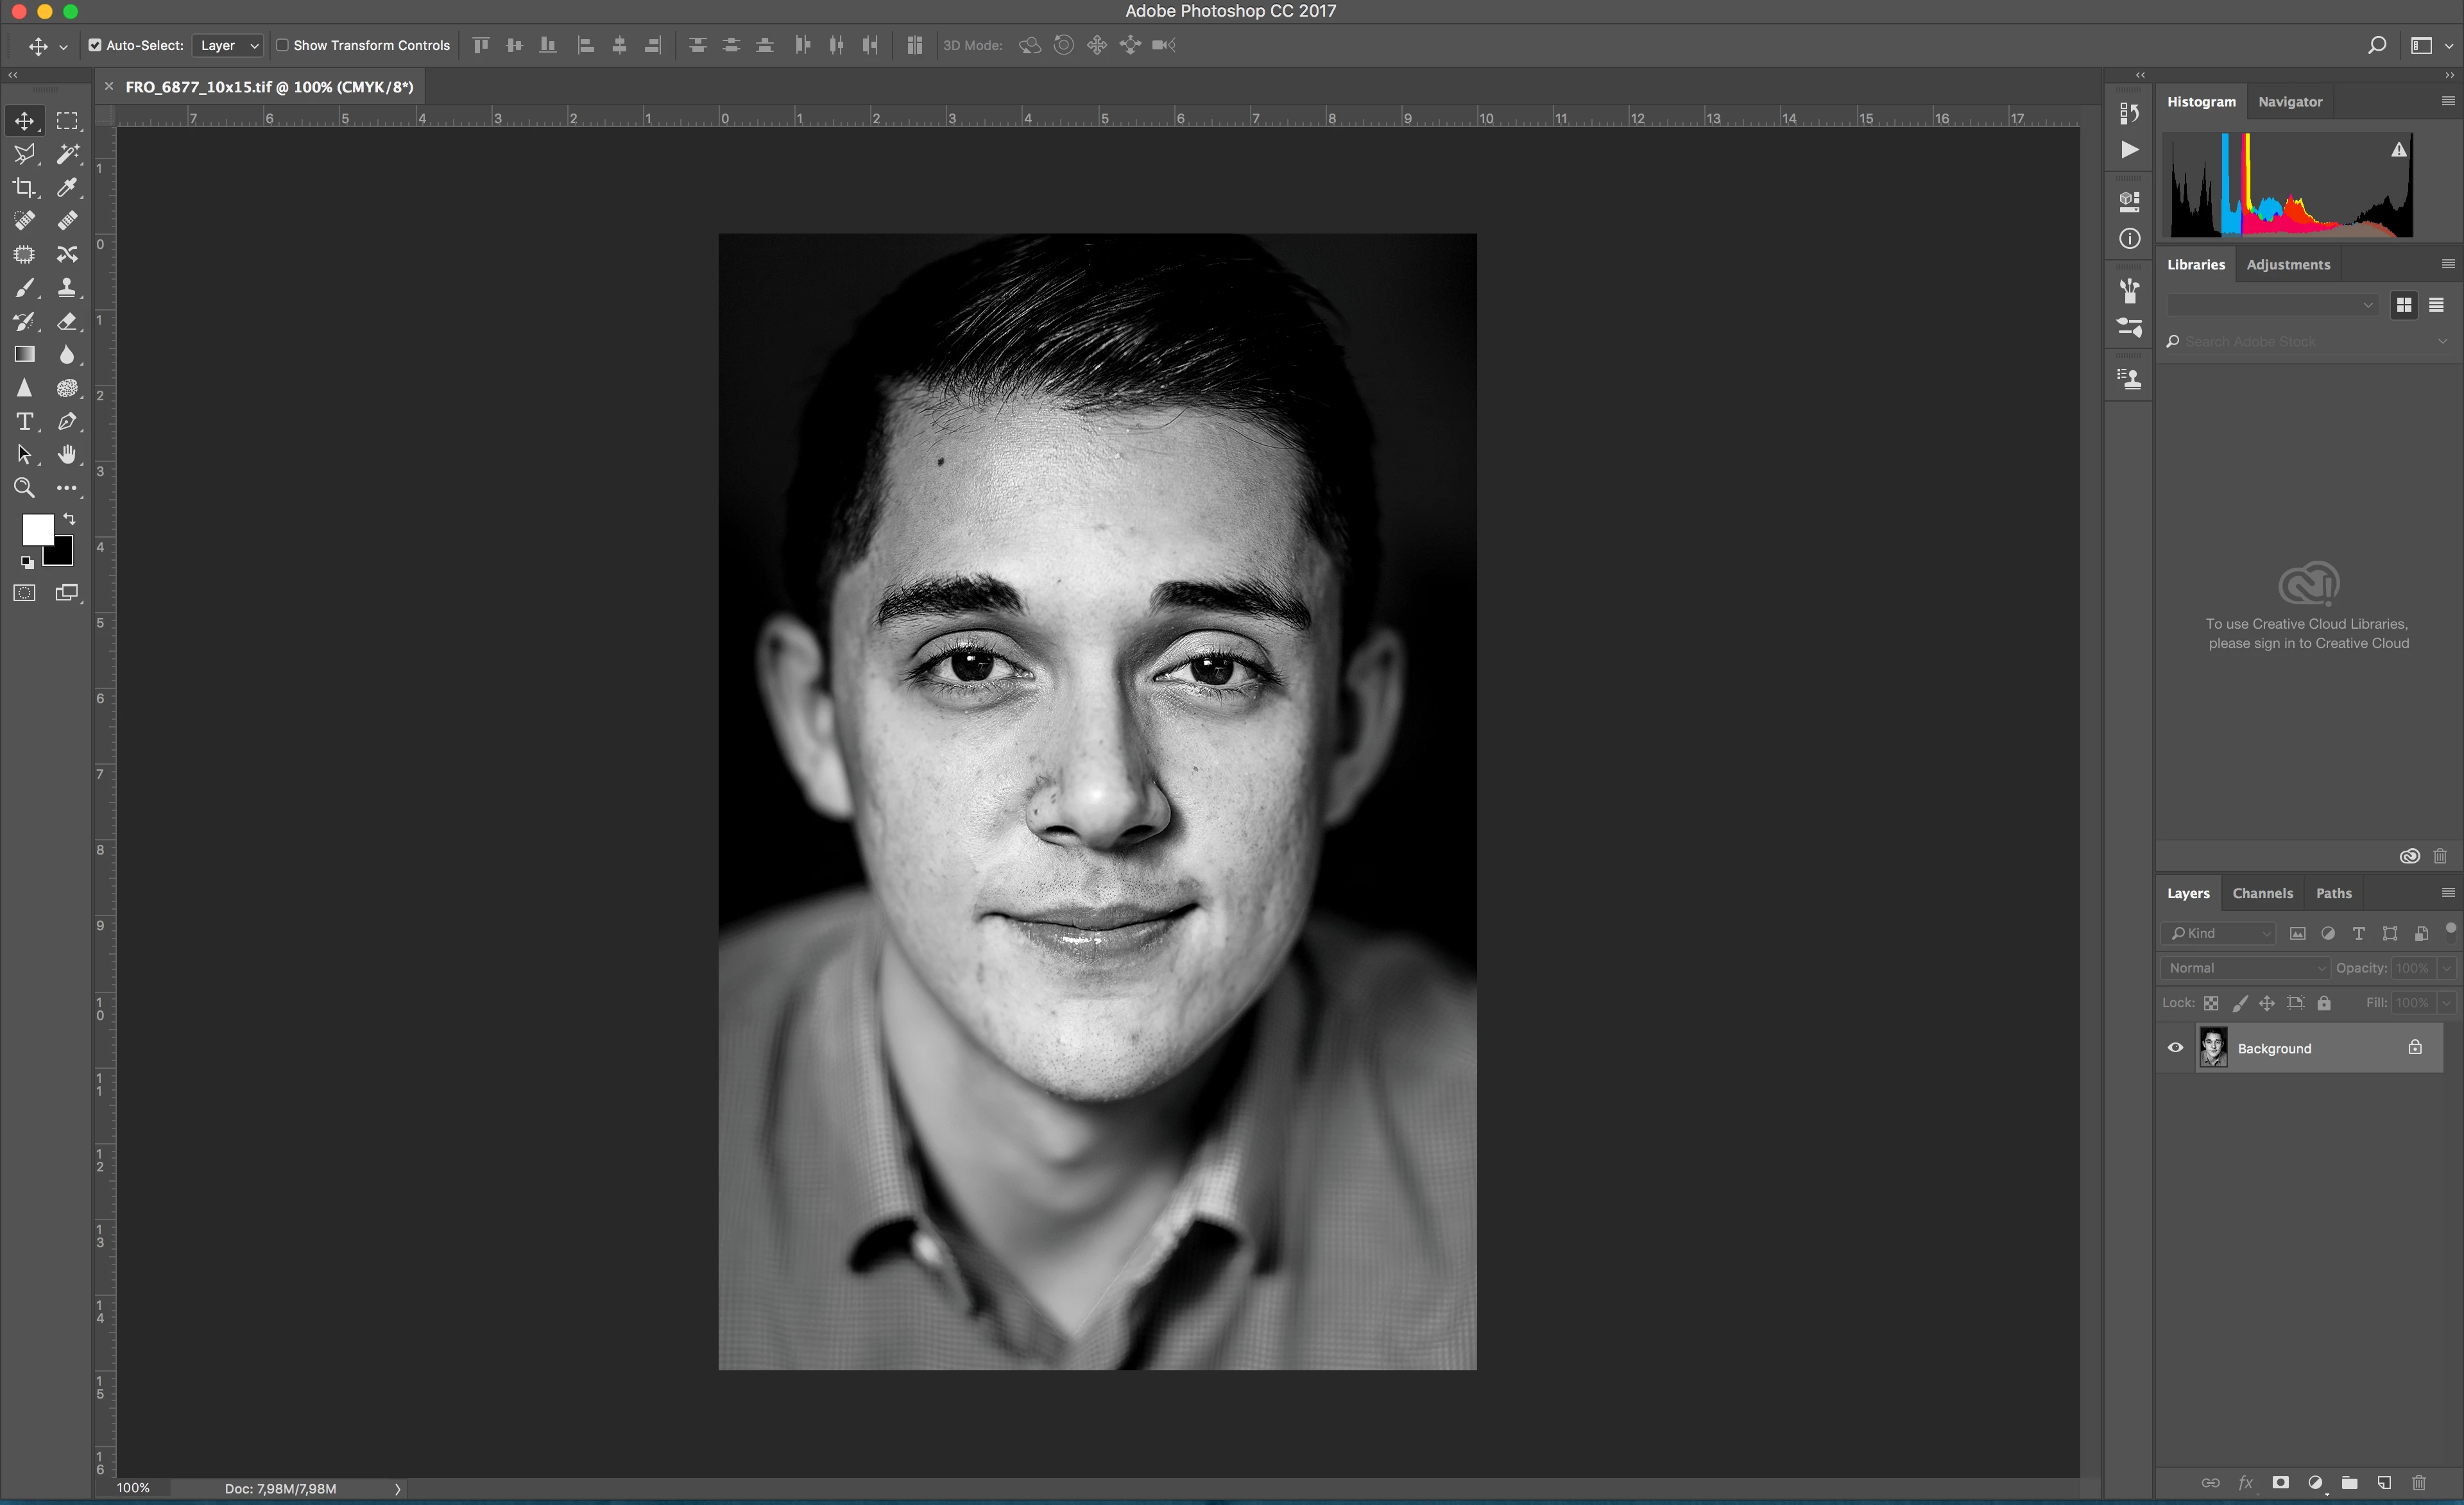Hide the Background layer visibility eye
This screenshot has height=1505, width=2464.
(x=2175, y=1048)
